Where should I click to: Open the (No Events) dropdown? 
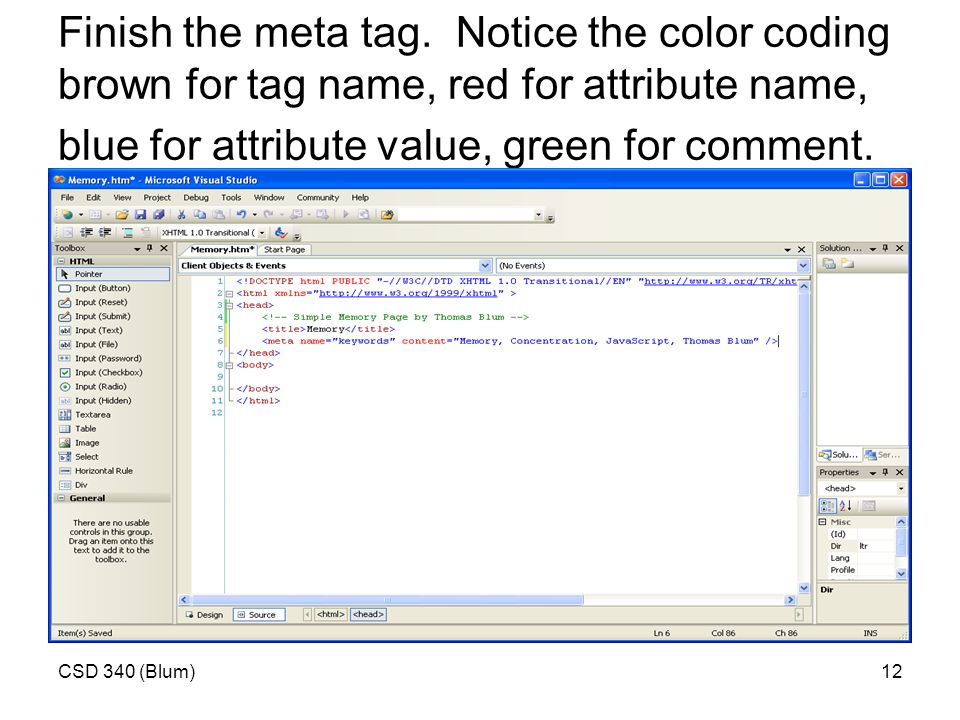pyautogui.click(x=803, y=266)
